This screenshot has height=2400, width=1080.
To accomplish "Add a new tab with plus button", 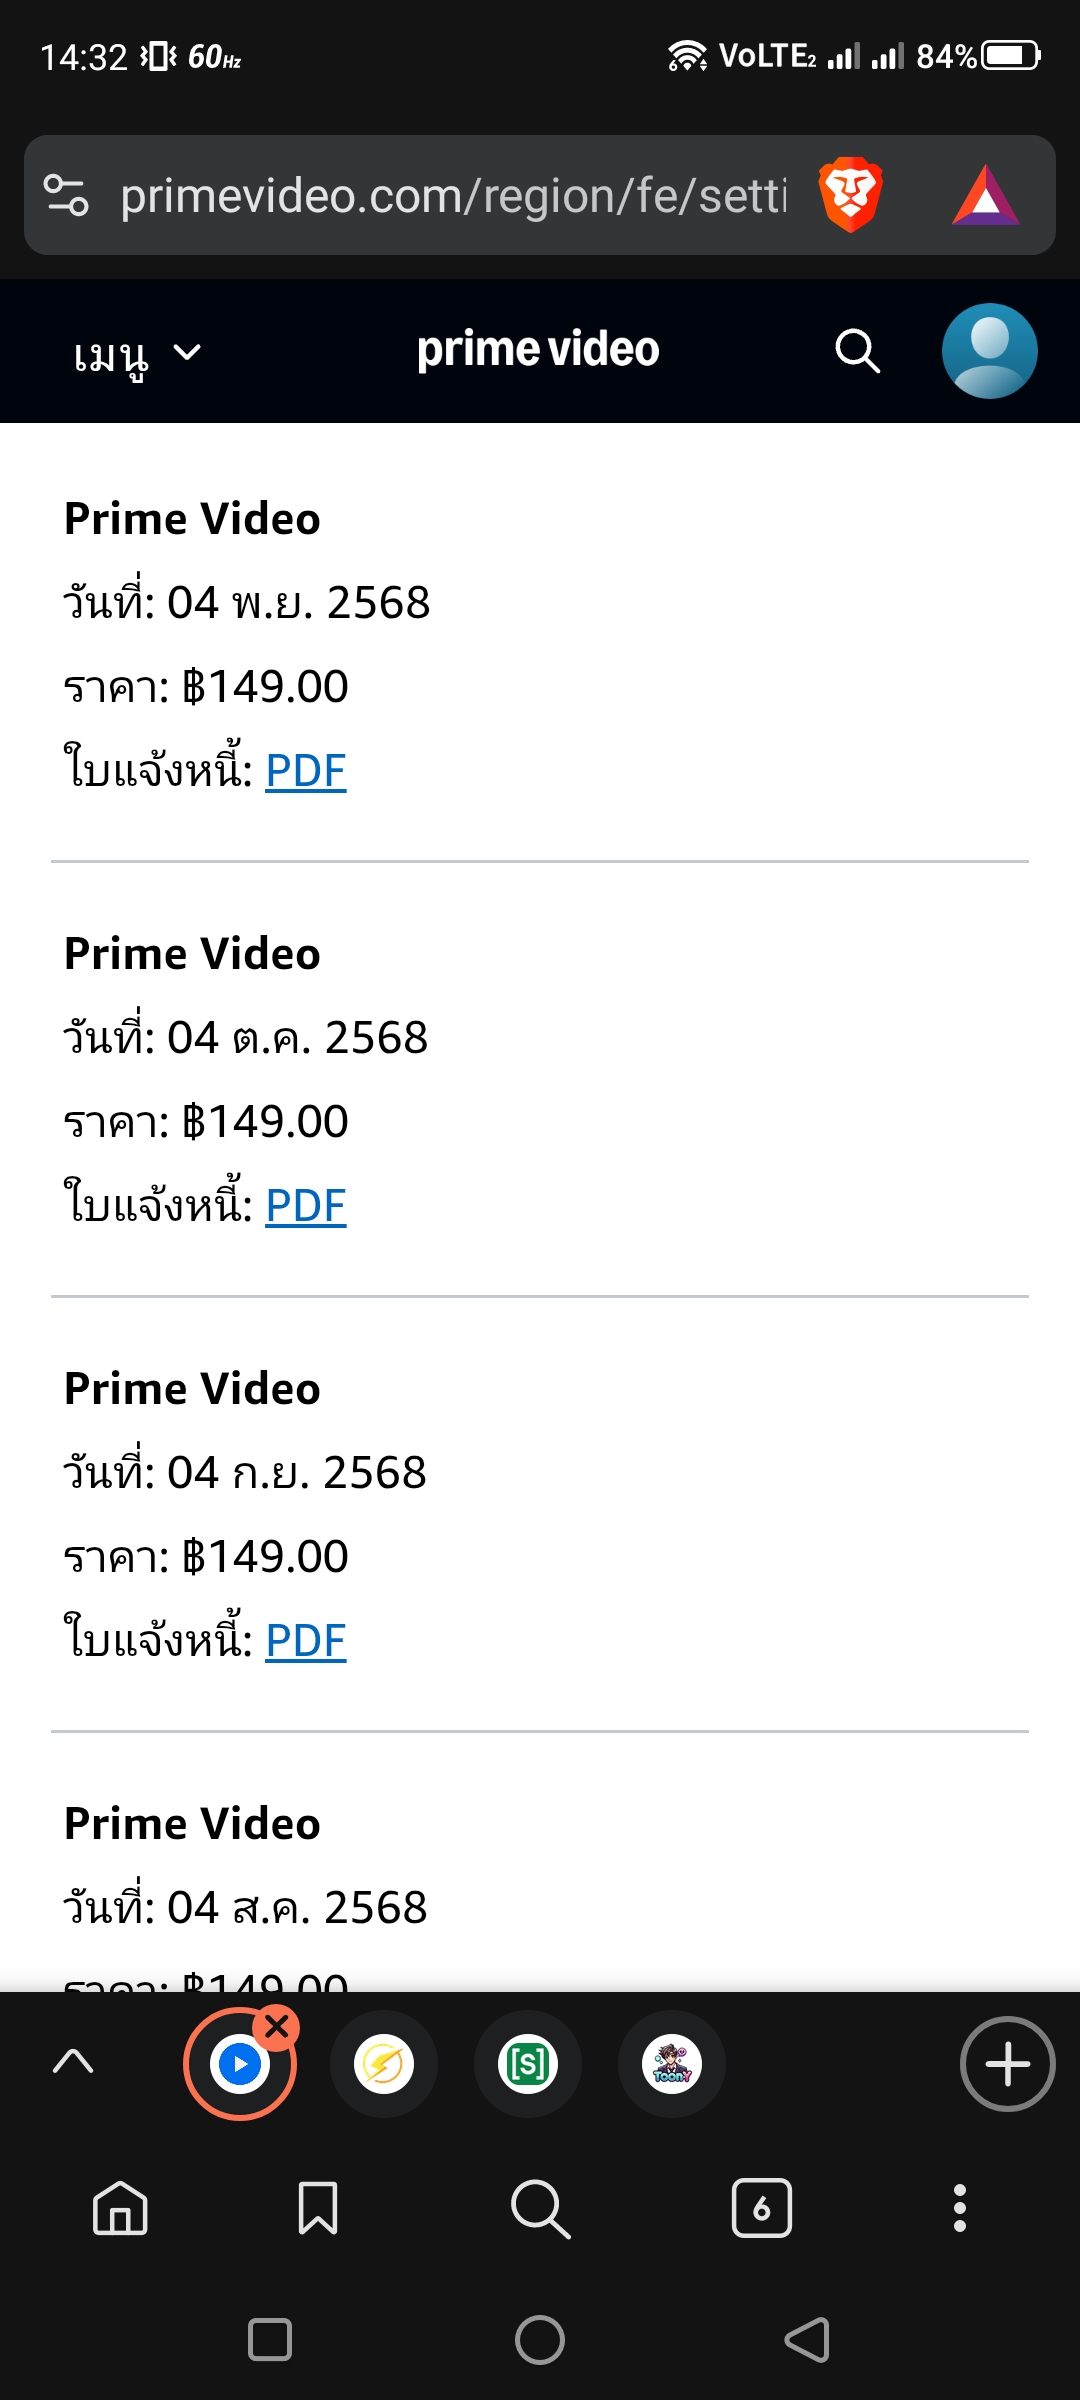I will 1007,2064.
